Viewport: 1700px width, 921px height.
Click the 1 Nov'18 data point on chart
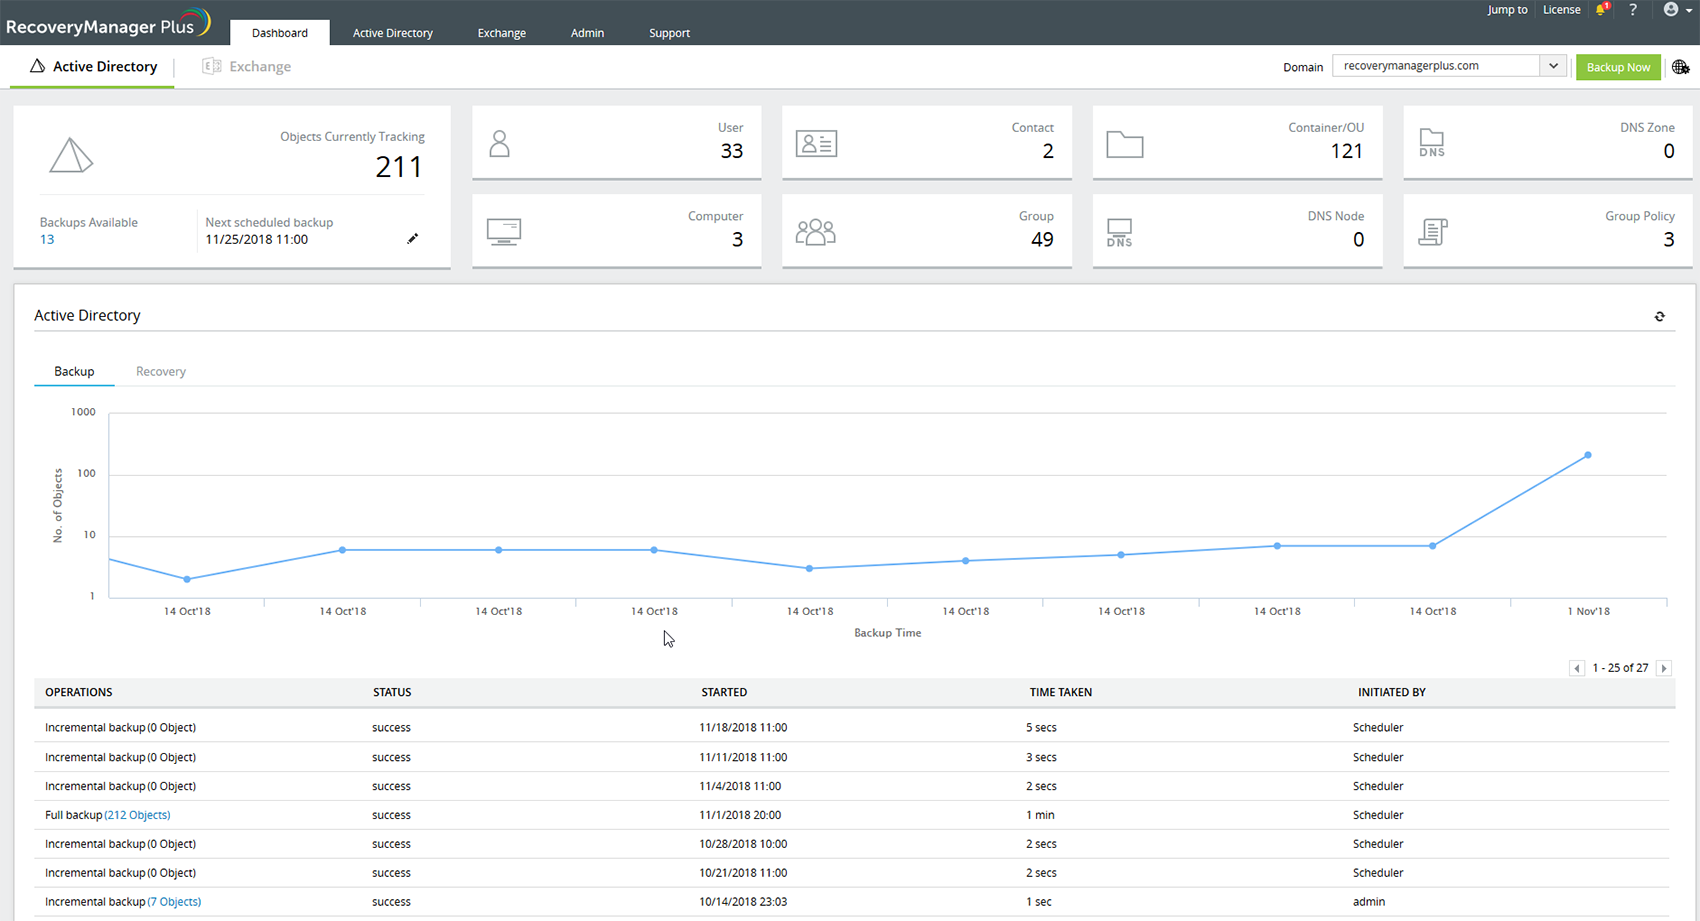coord(1588,455)
